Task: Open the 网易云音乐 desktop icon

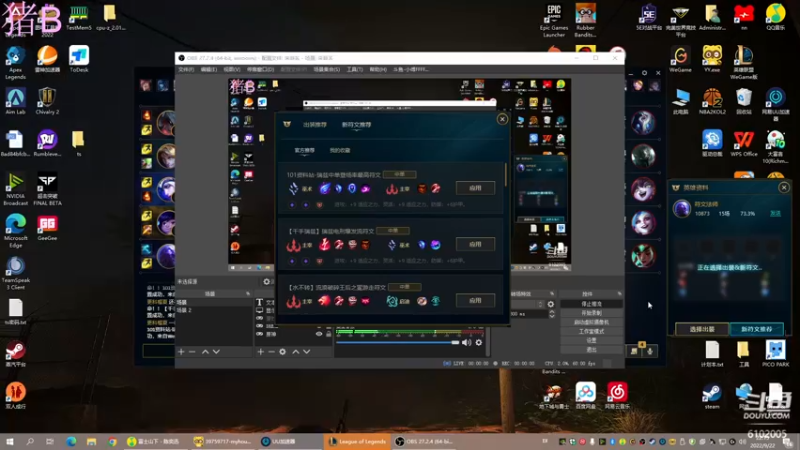Action: [x=617, y=396]
